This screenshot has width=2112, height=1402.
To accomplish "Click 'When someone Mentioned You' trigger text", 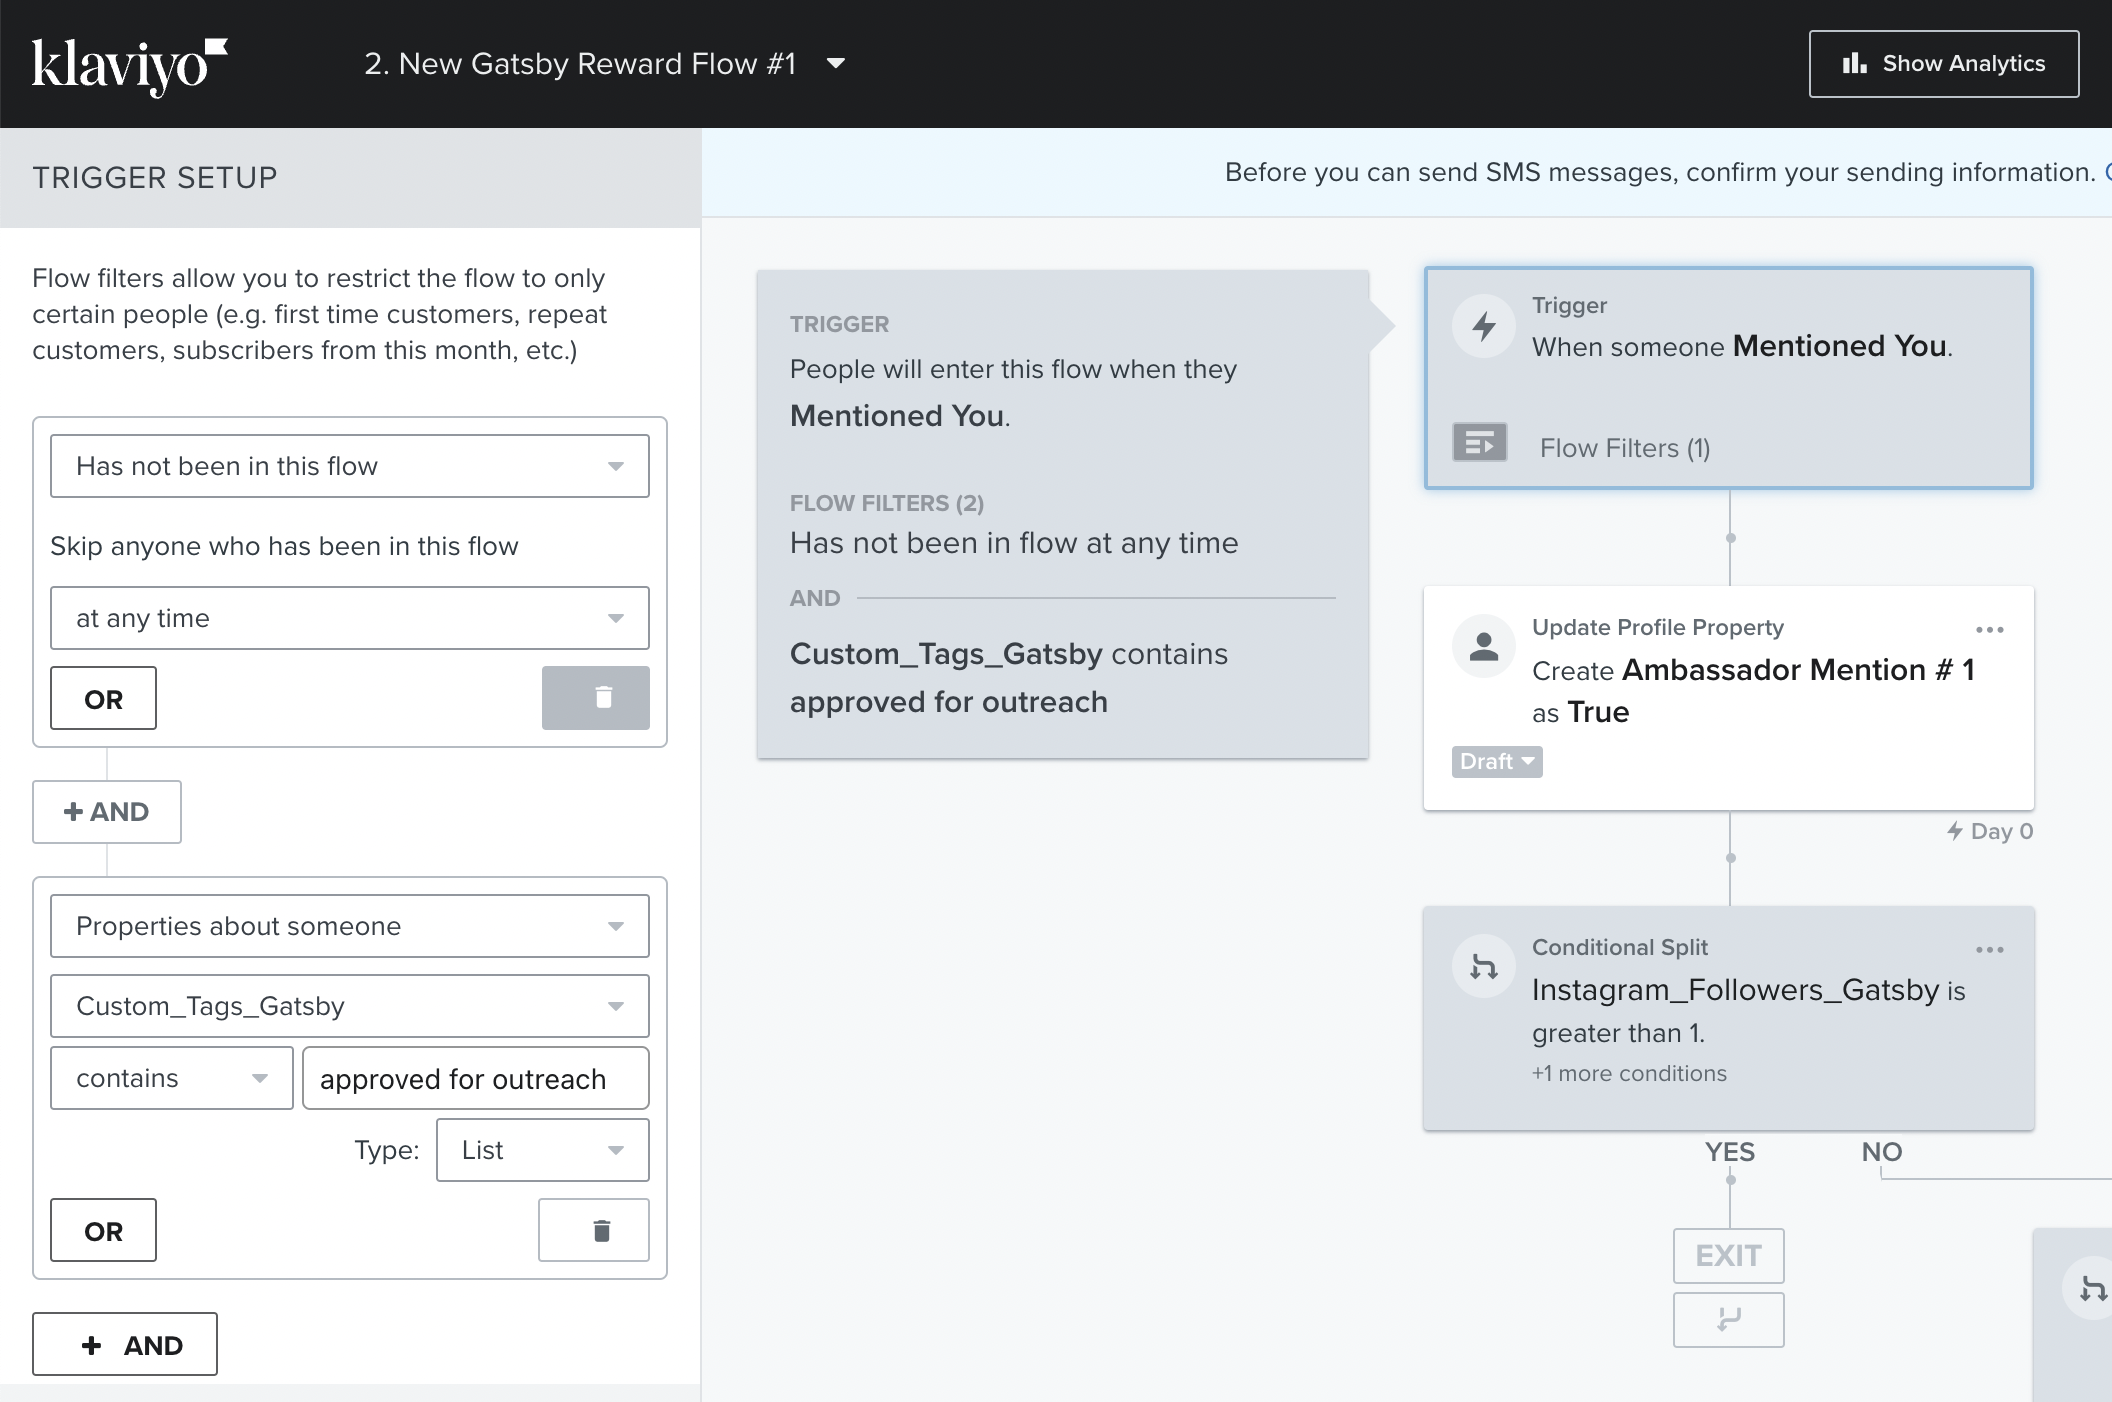I will click(1742, 346).
